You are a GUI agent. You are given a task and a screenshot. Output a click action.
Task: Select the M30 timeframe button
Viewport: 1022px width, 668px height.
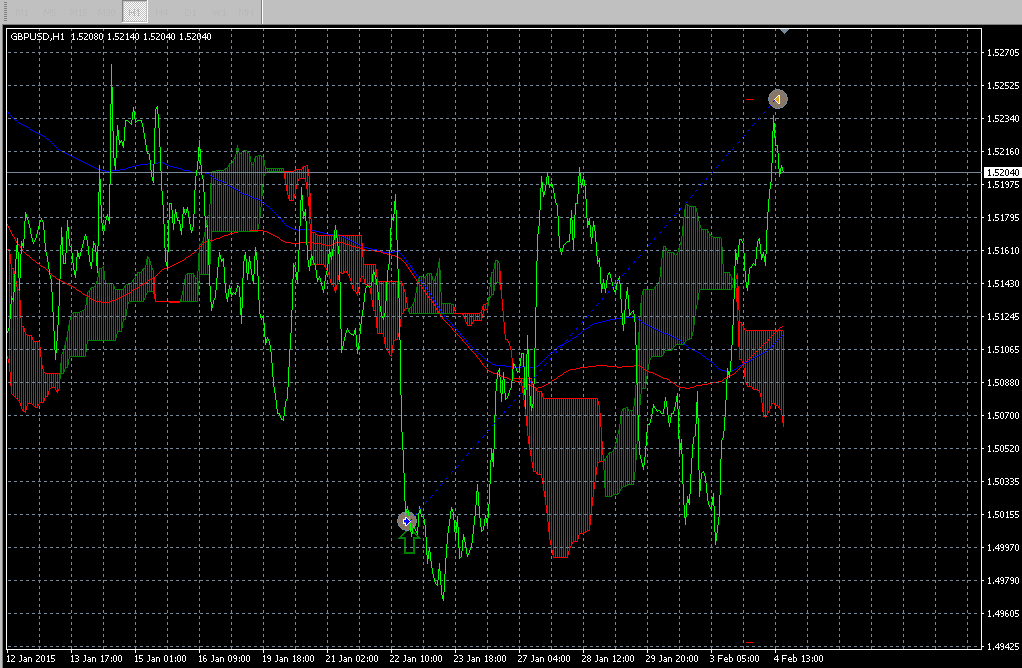[x=106, y=12]
